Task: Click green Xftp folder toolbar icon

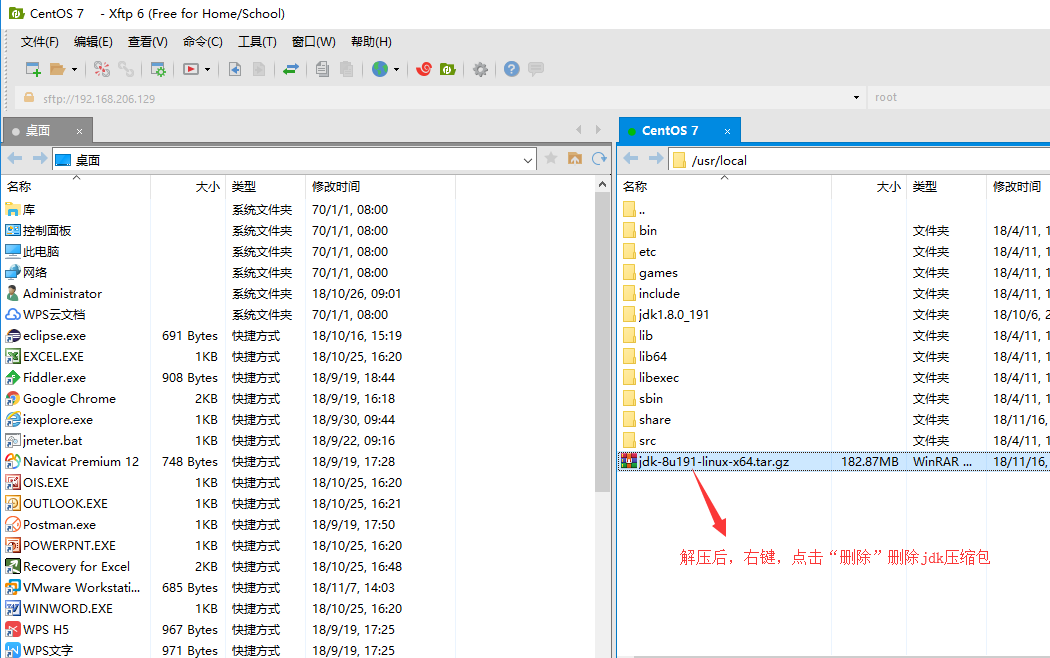Action: pos(448,69)
